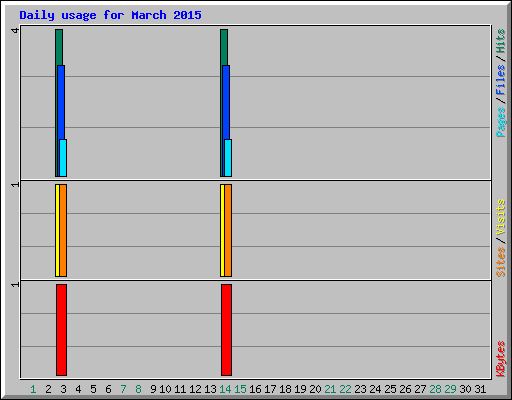
Task: Click day 2 on the date axis
Action: (48, 389)
